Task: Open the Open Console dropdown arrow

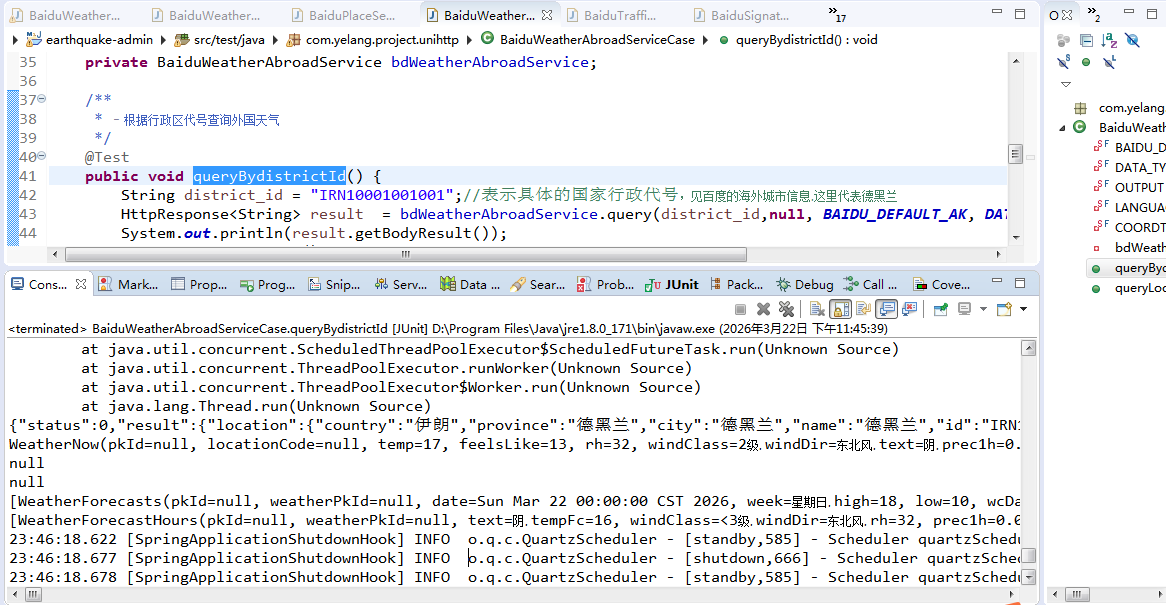Action: [x=1023, y=308]
